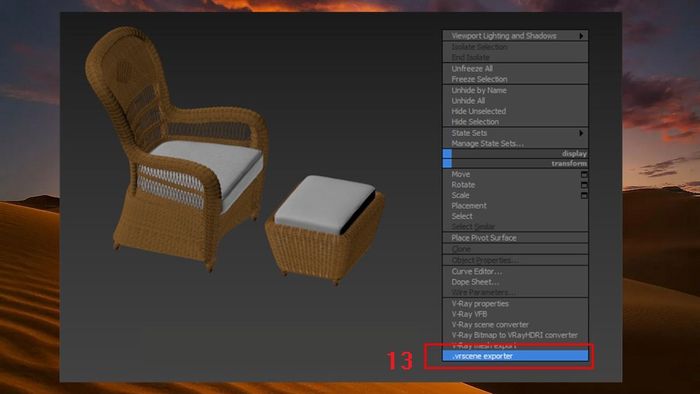Viewport: 700px width, 394px height.
Task: Activate the Rotate transform command
Action: click(x=463, y=185)
